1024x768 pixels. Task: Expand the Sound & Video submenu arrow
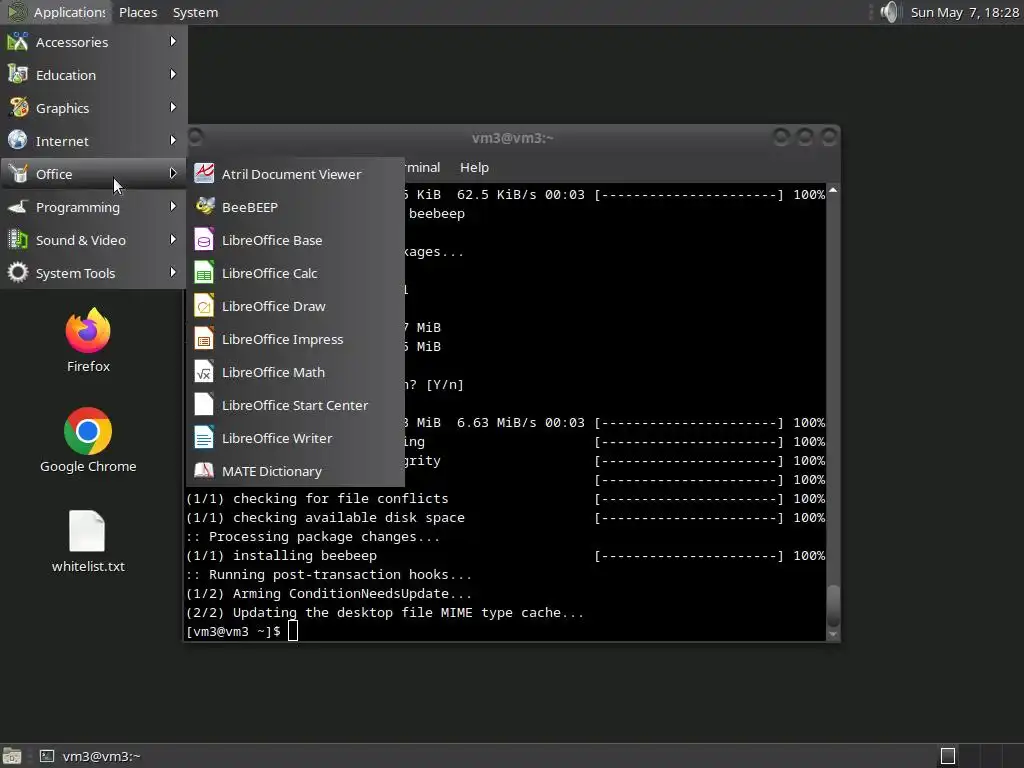(172, 240)
